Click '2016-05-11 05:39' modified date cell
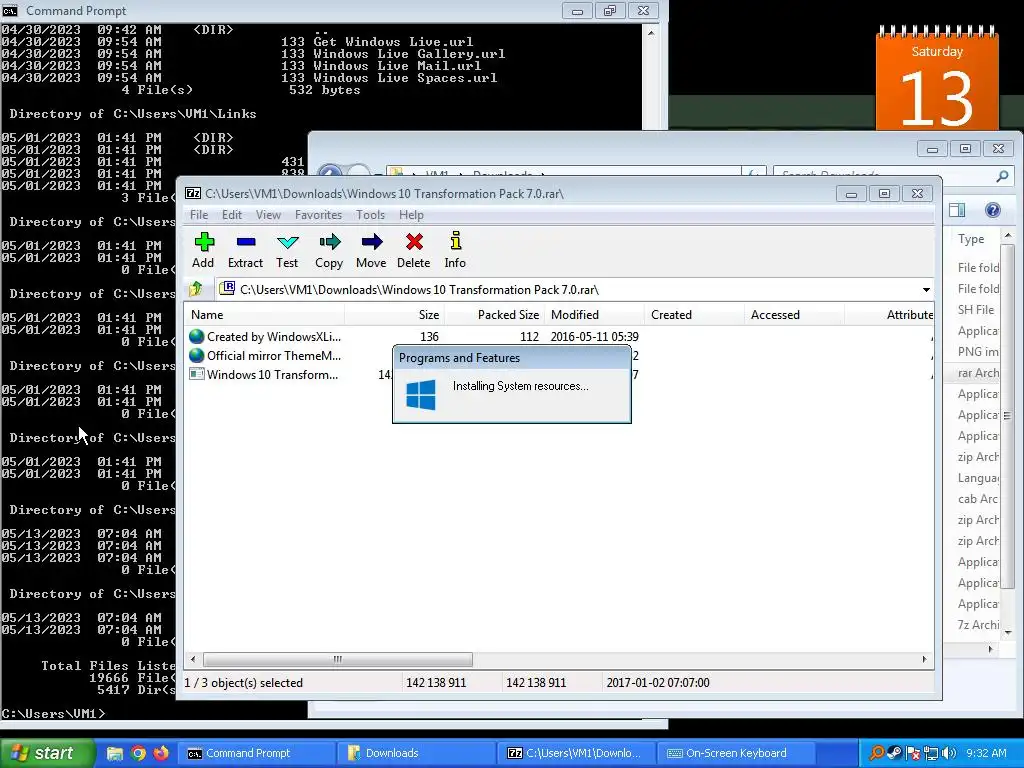Image resolution: width=1024 pixels, height=768 pixels. click(594, 336)
